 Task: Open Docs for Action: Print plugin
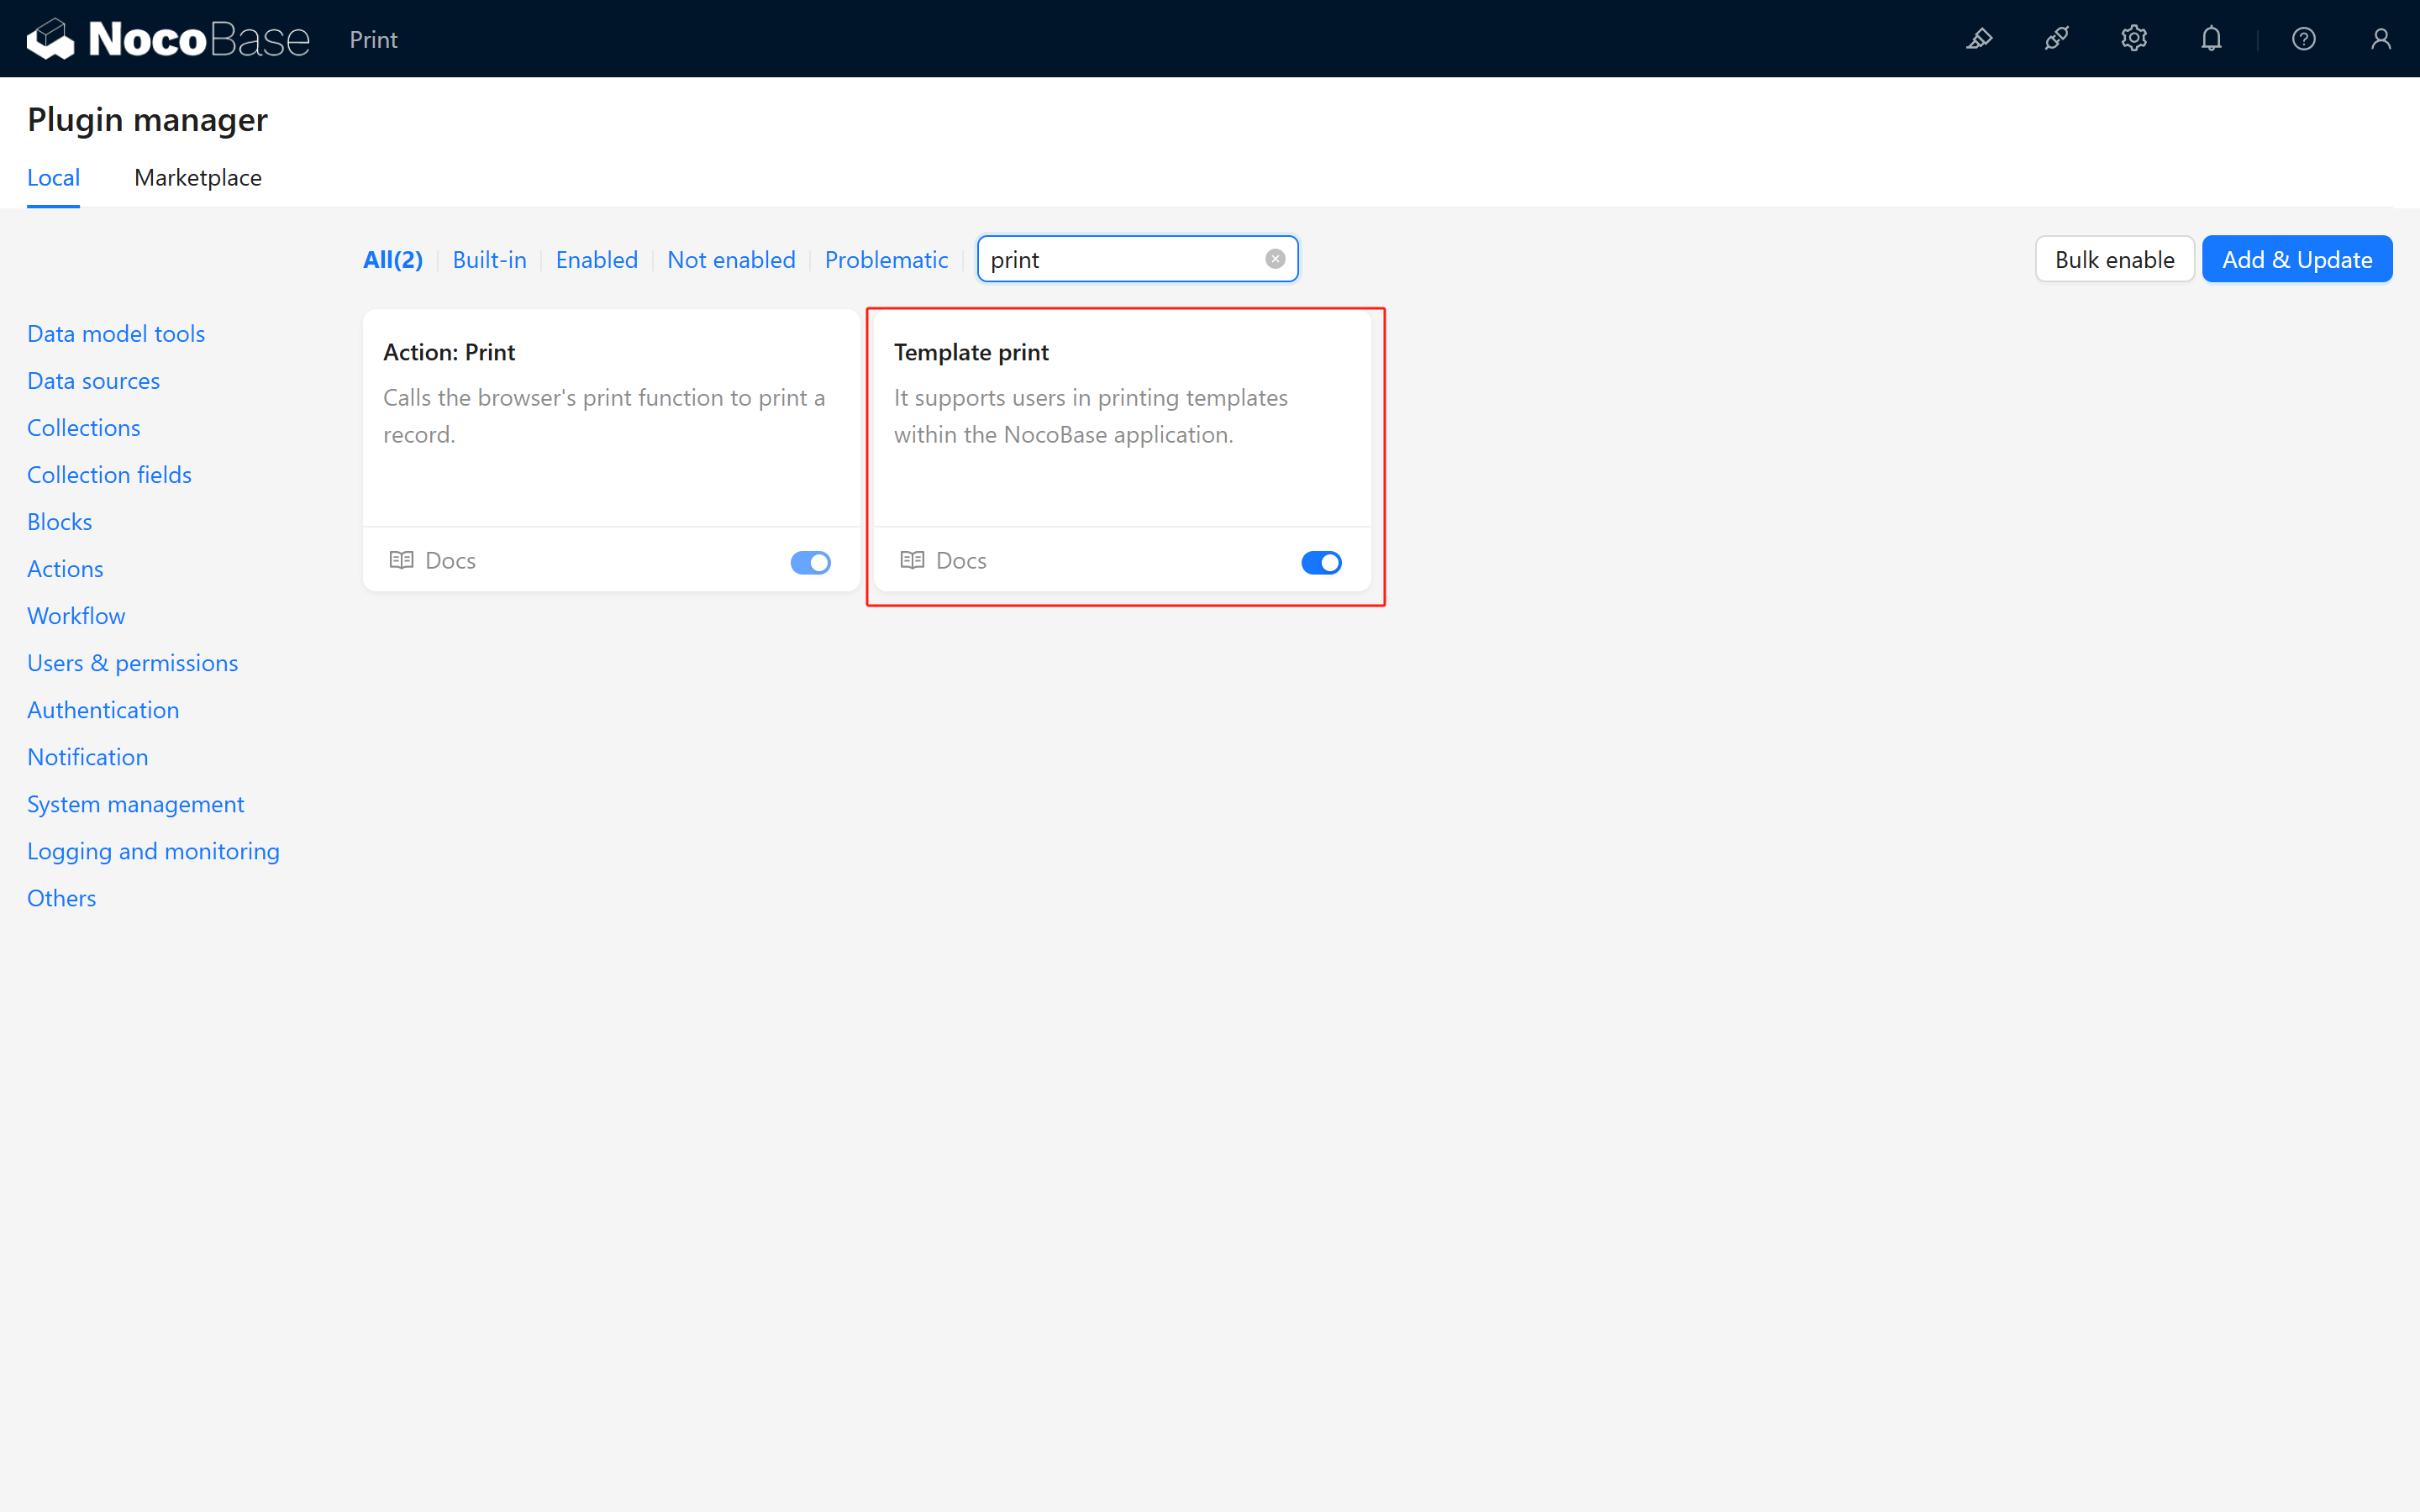(x=432, y=561)
